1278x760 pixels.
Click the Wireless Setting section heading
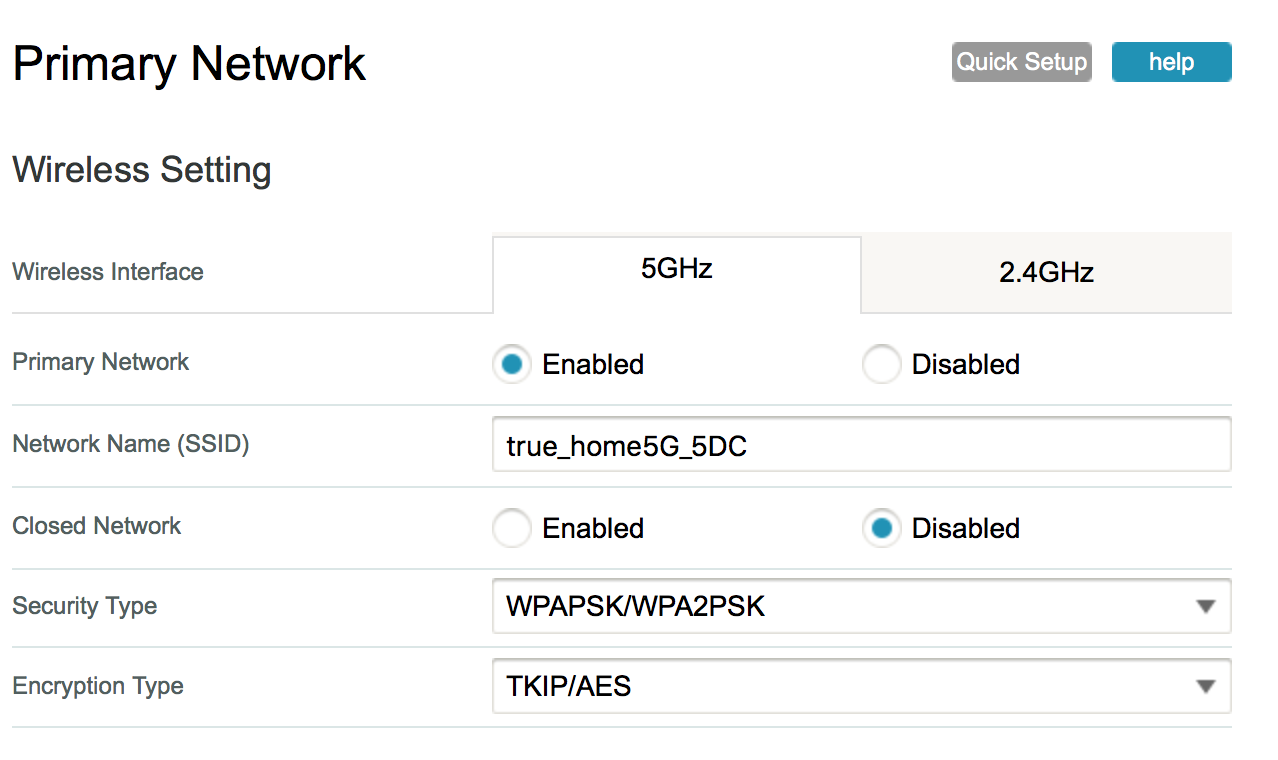tap(142, 170)
